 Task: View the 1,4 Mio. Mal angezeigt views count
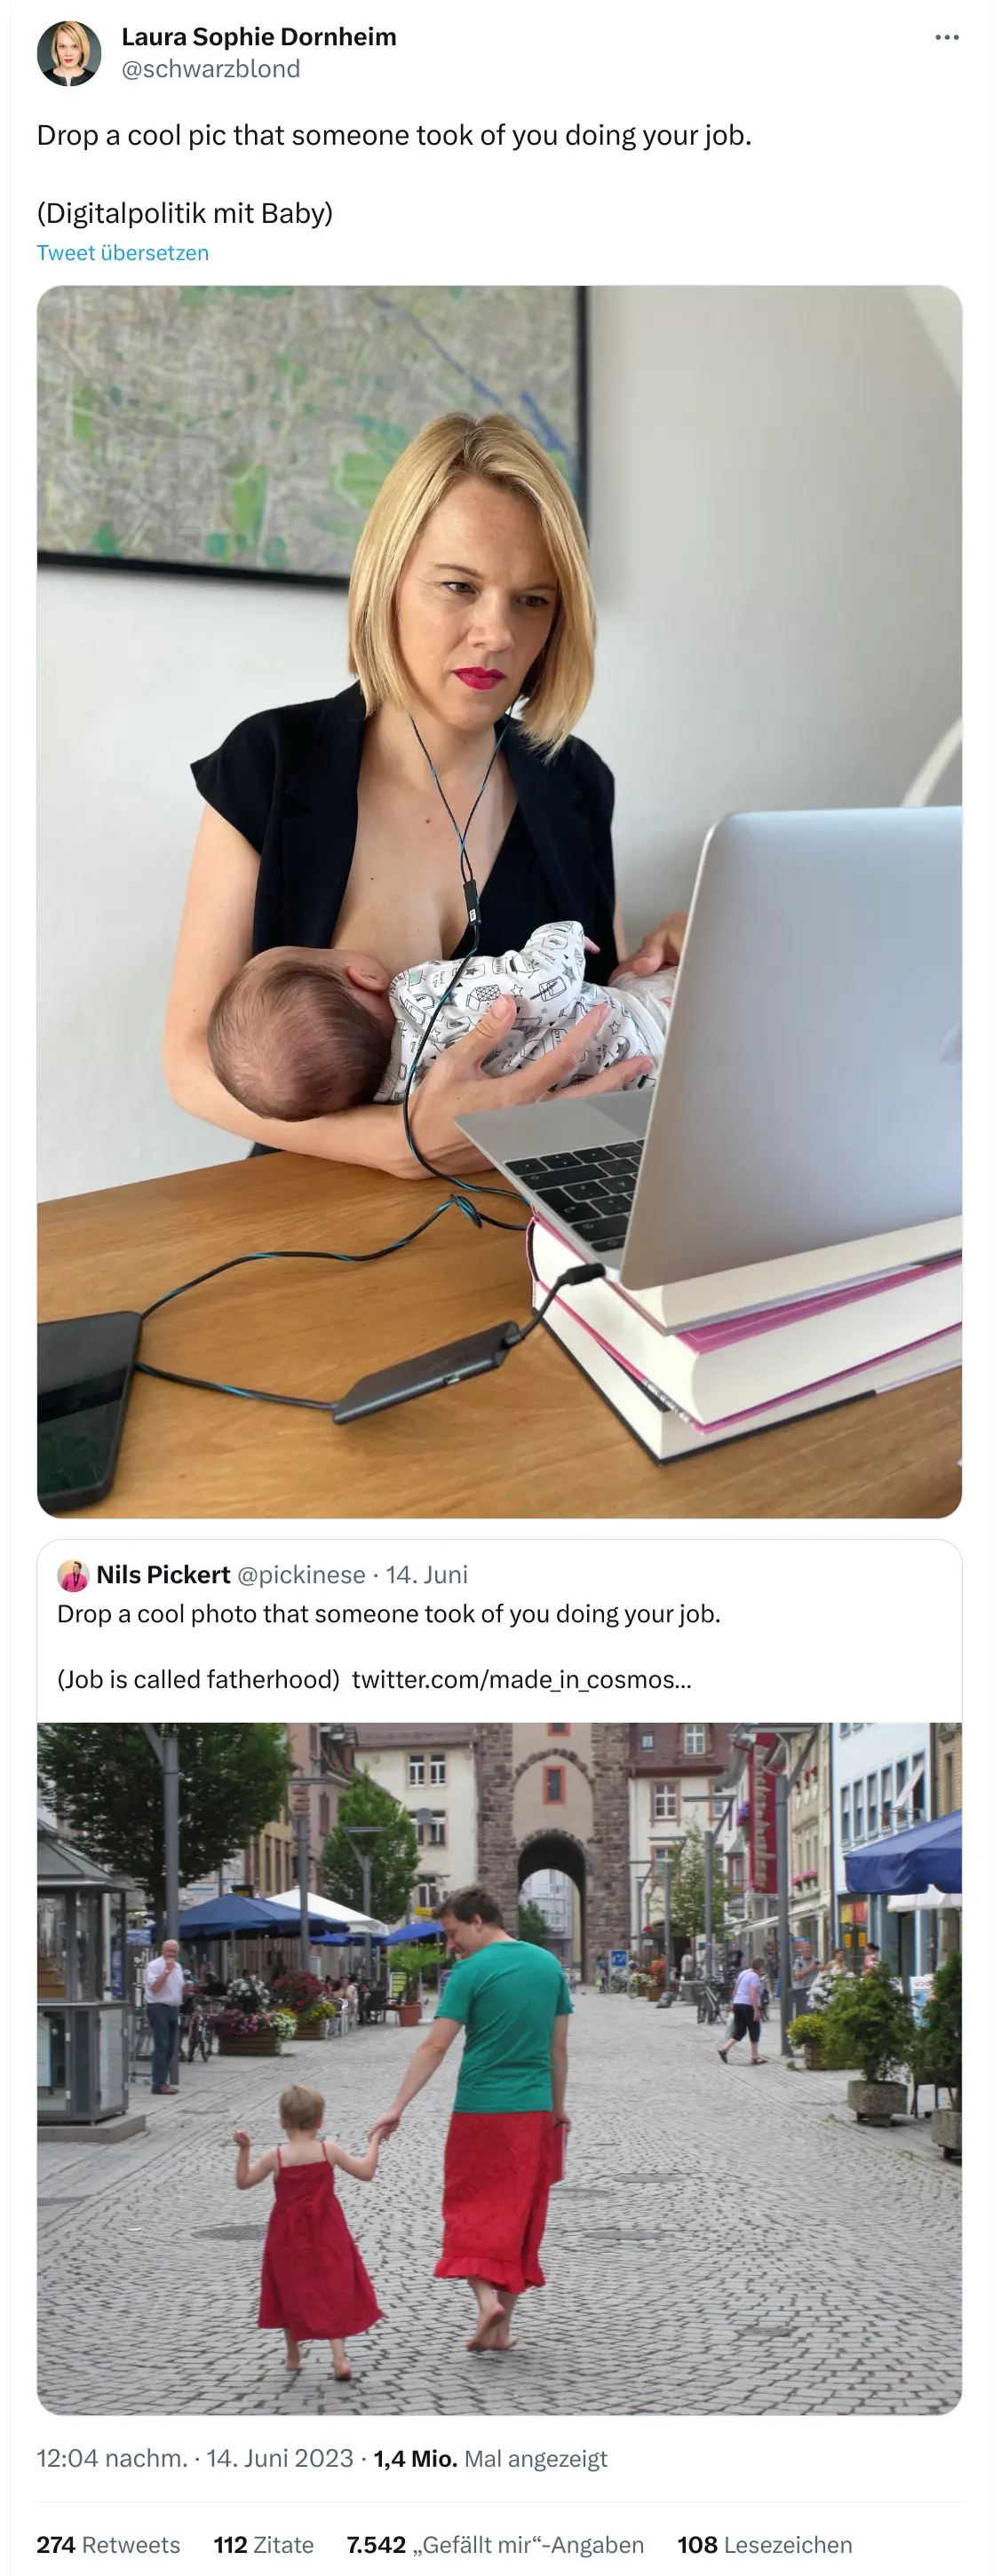point(491,2458)
